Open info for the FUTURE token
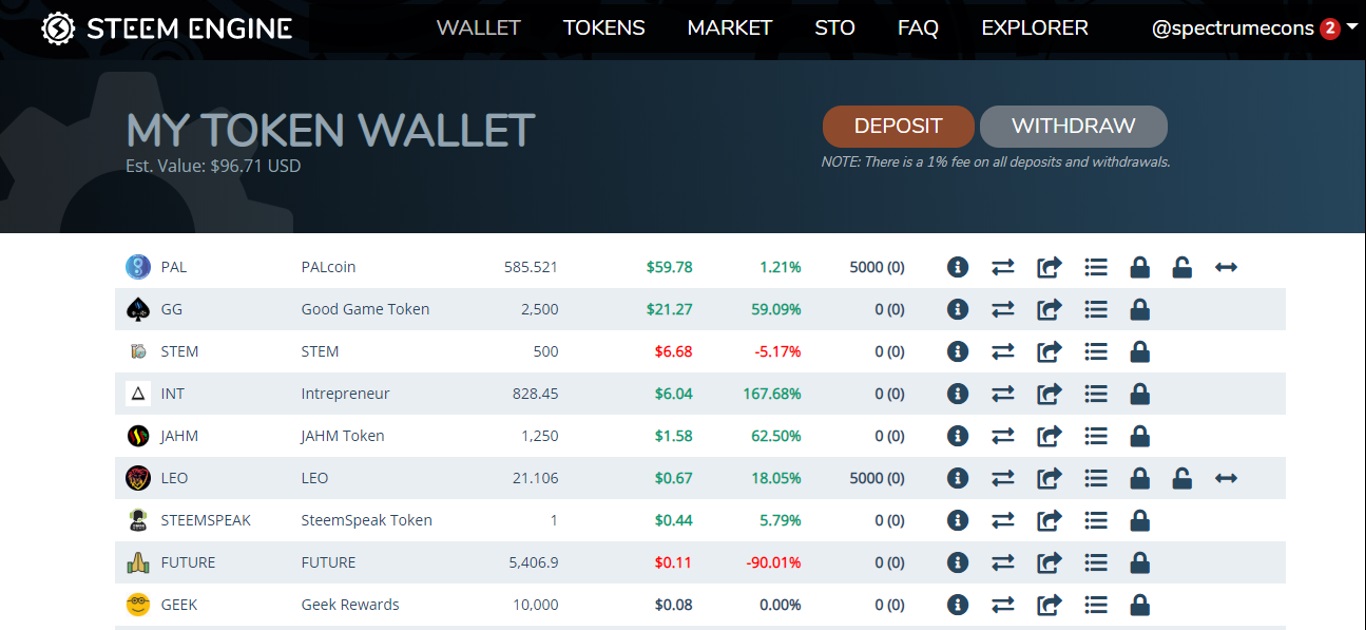The height and width of the screenshot is (630, 1366). (958, 562)
